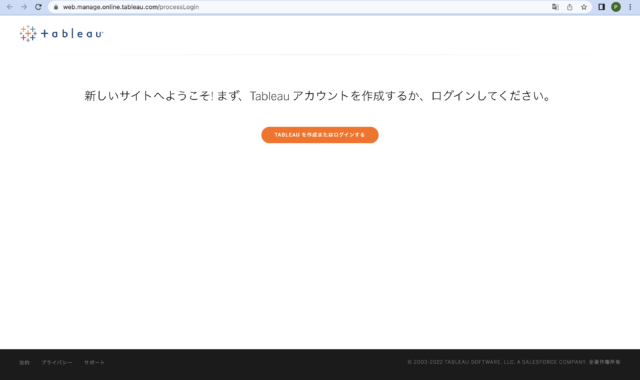Viewport: 640px width, 380px height.
Task: Click the browser back arrow
Action: (9, 7)
